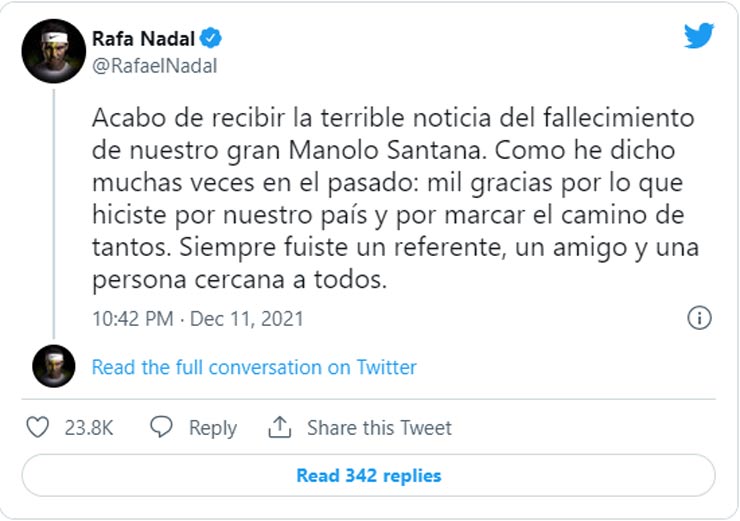Select Share this Tweet

379,428
